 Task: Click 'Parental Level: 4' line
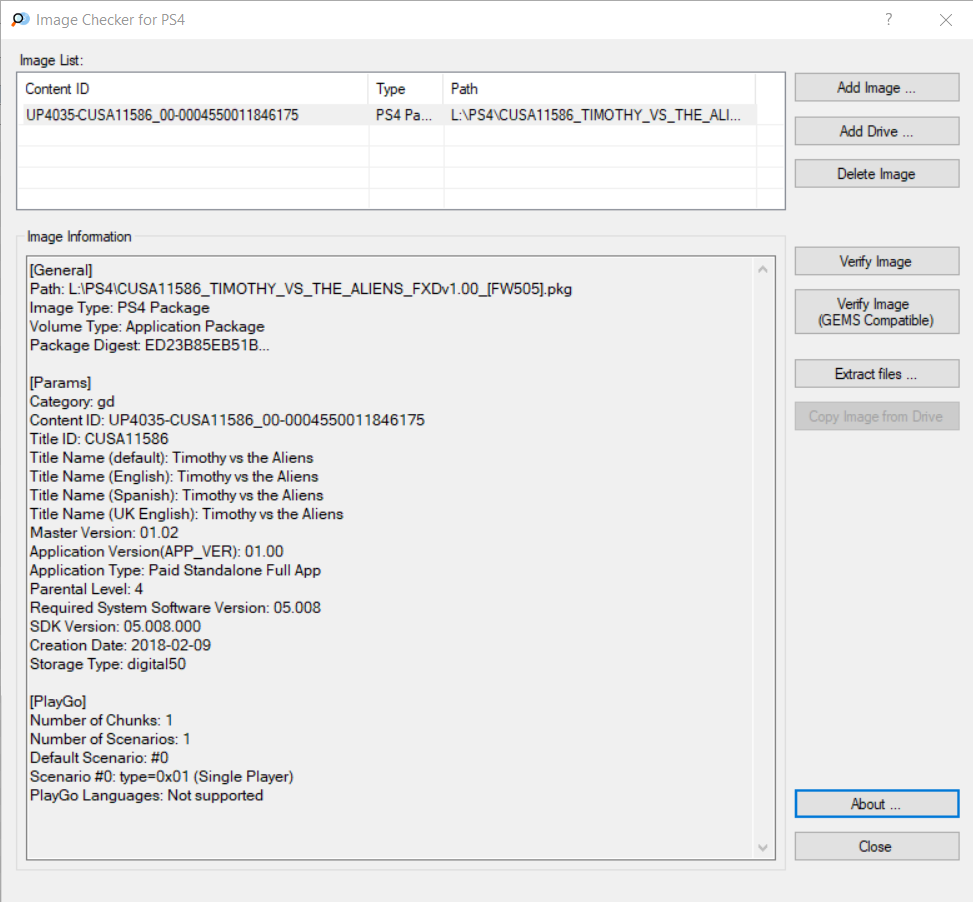pos(86,589)
